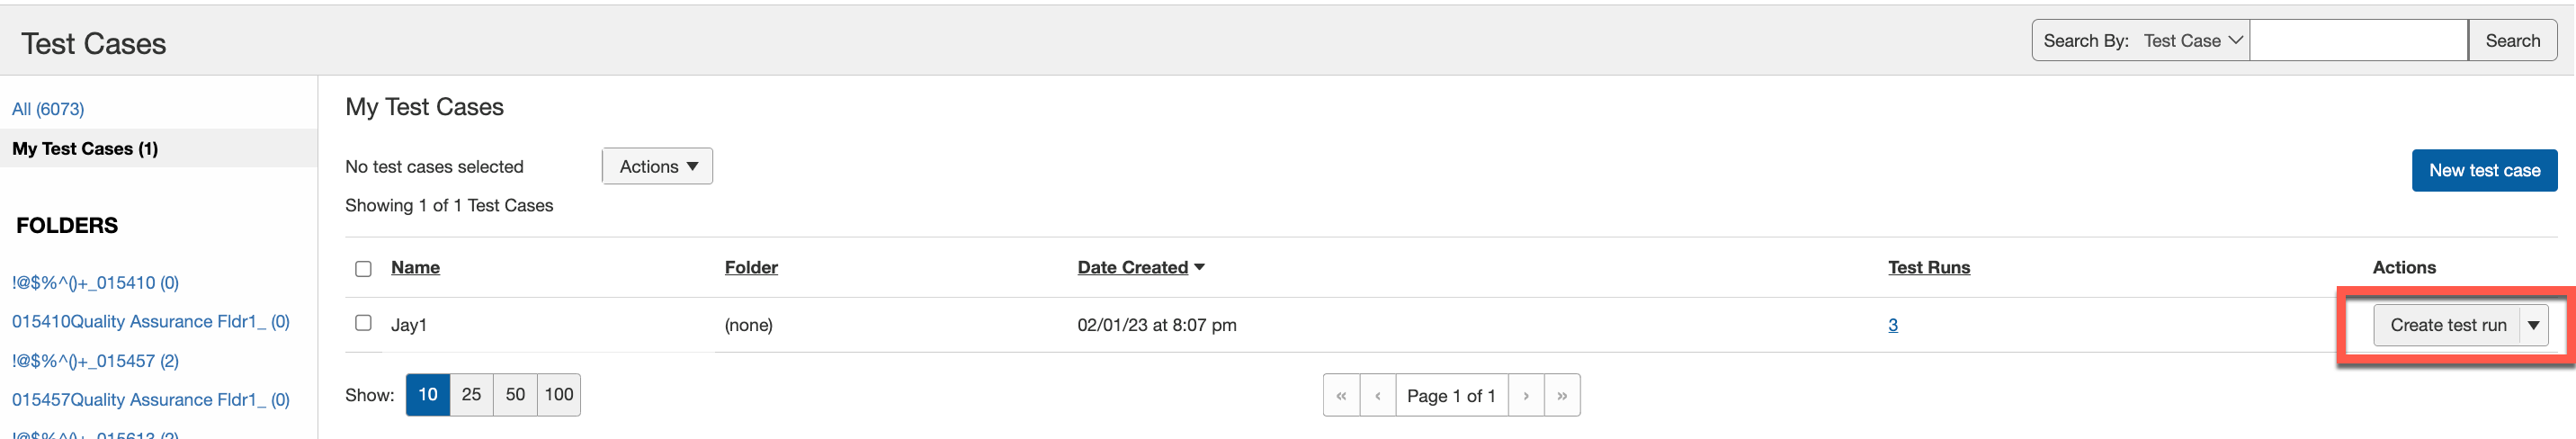Go to first page double-arrow icon
This screenshot has width=2576, height=439.
click(1341, 396)
